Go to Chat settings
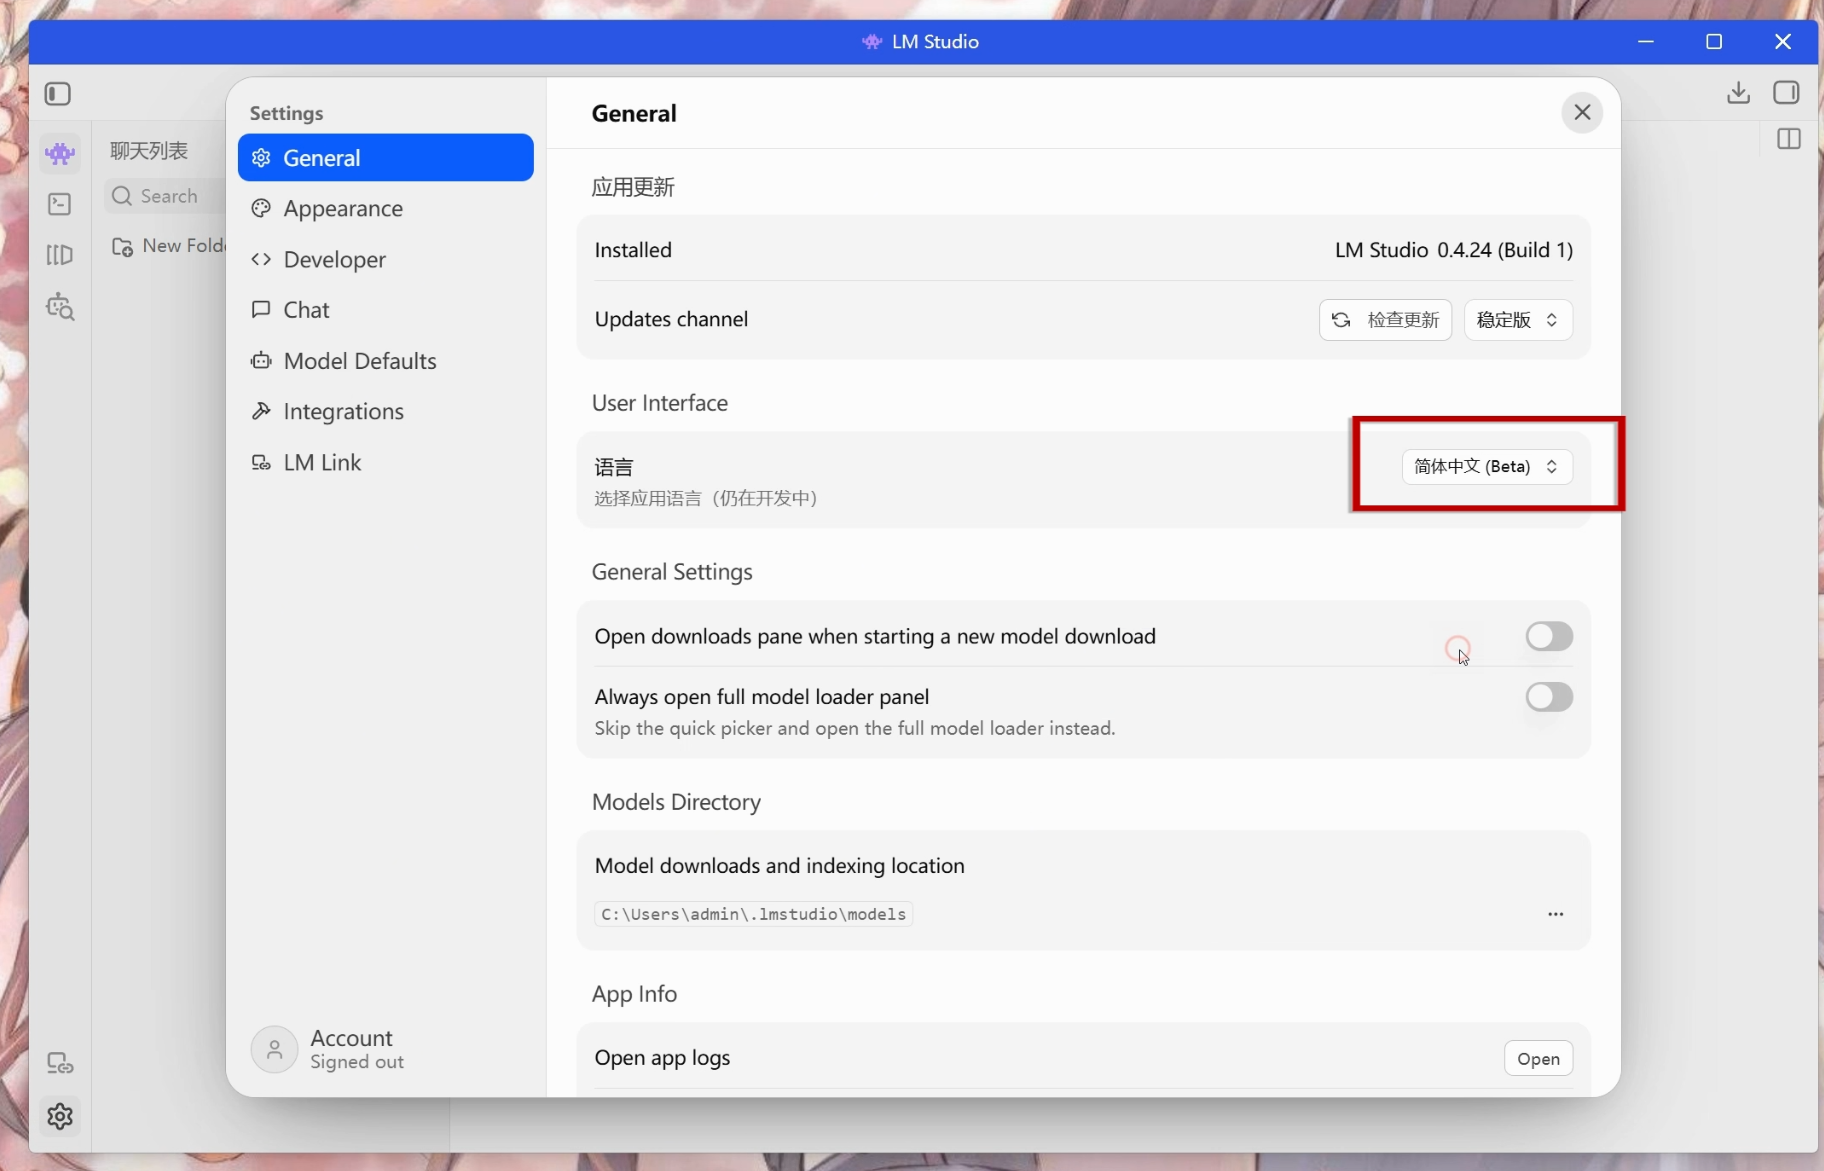1824x1171 pixels. (386, 310)
